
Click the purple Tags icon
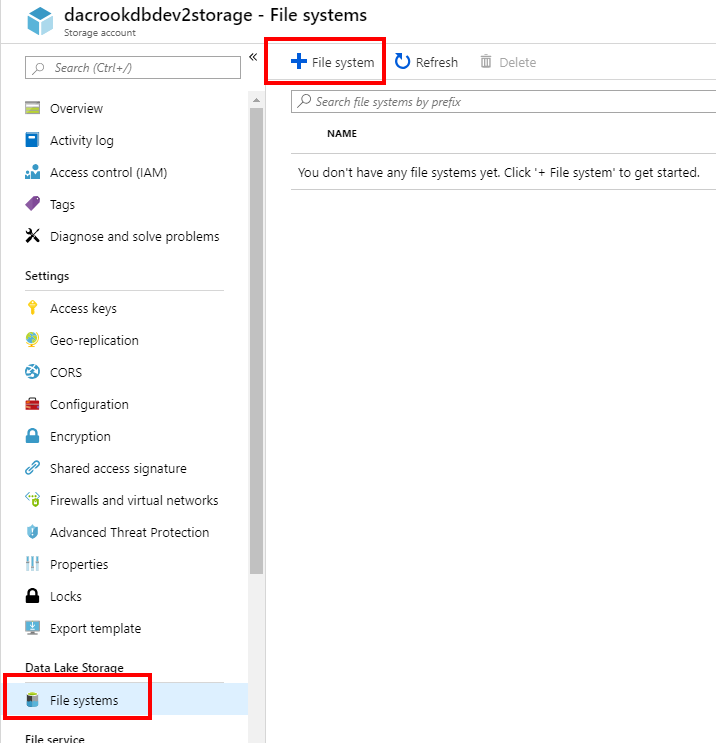(x=32, y=204)
